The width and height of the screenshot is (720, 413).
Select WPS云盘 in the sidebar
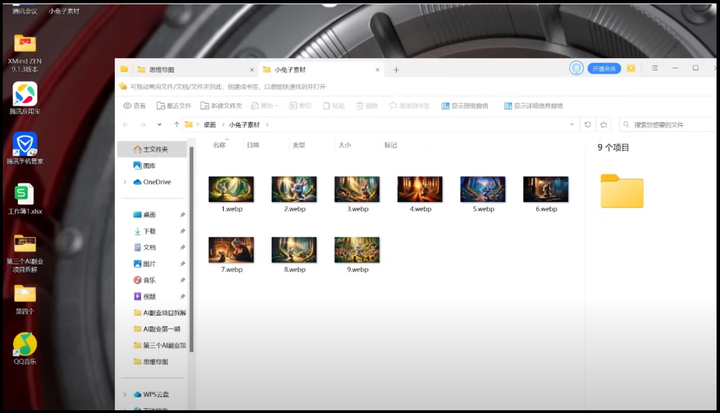click(x=151, y=394)
